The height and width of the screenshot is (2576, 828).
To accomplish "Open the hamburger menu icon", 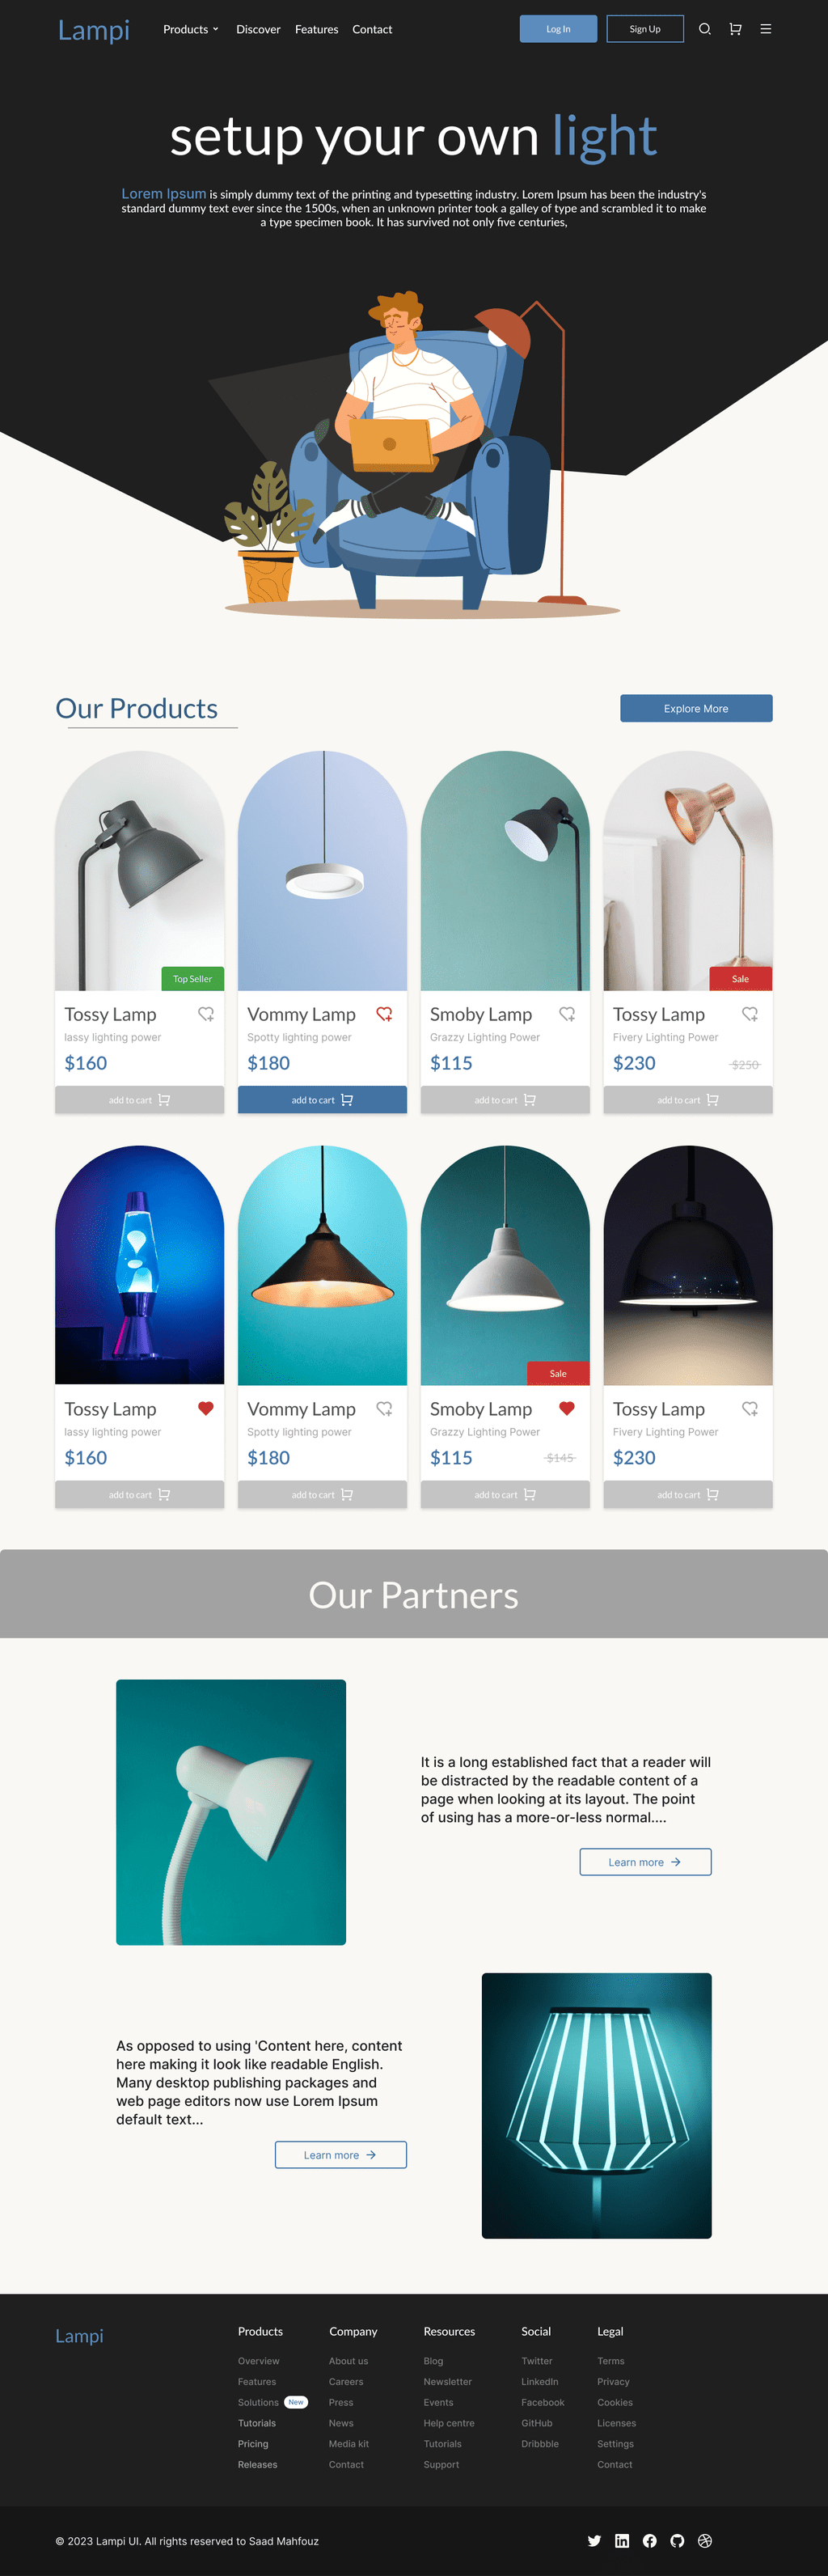I will pos(766,29).
